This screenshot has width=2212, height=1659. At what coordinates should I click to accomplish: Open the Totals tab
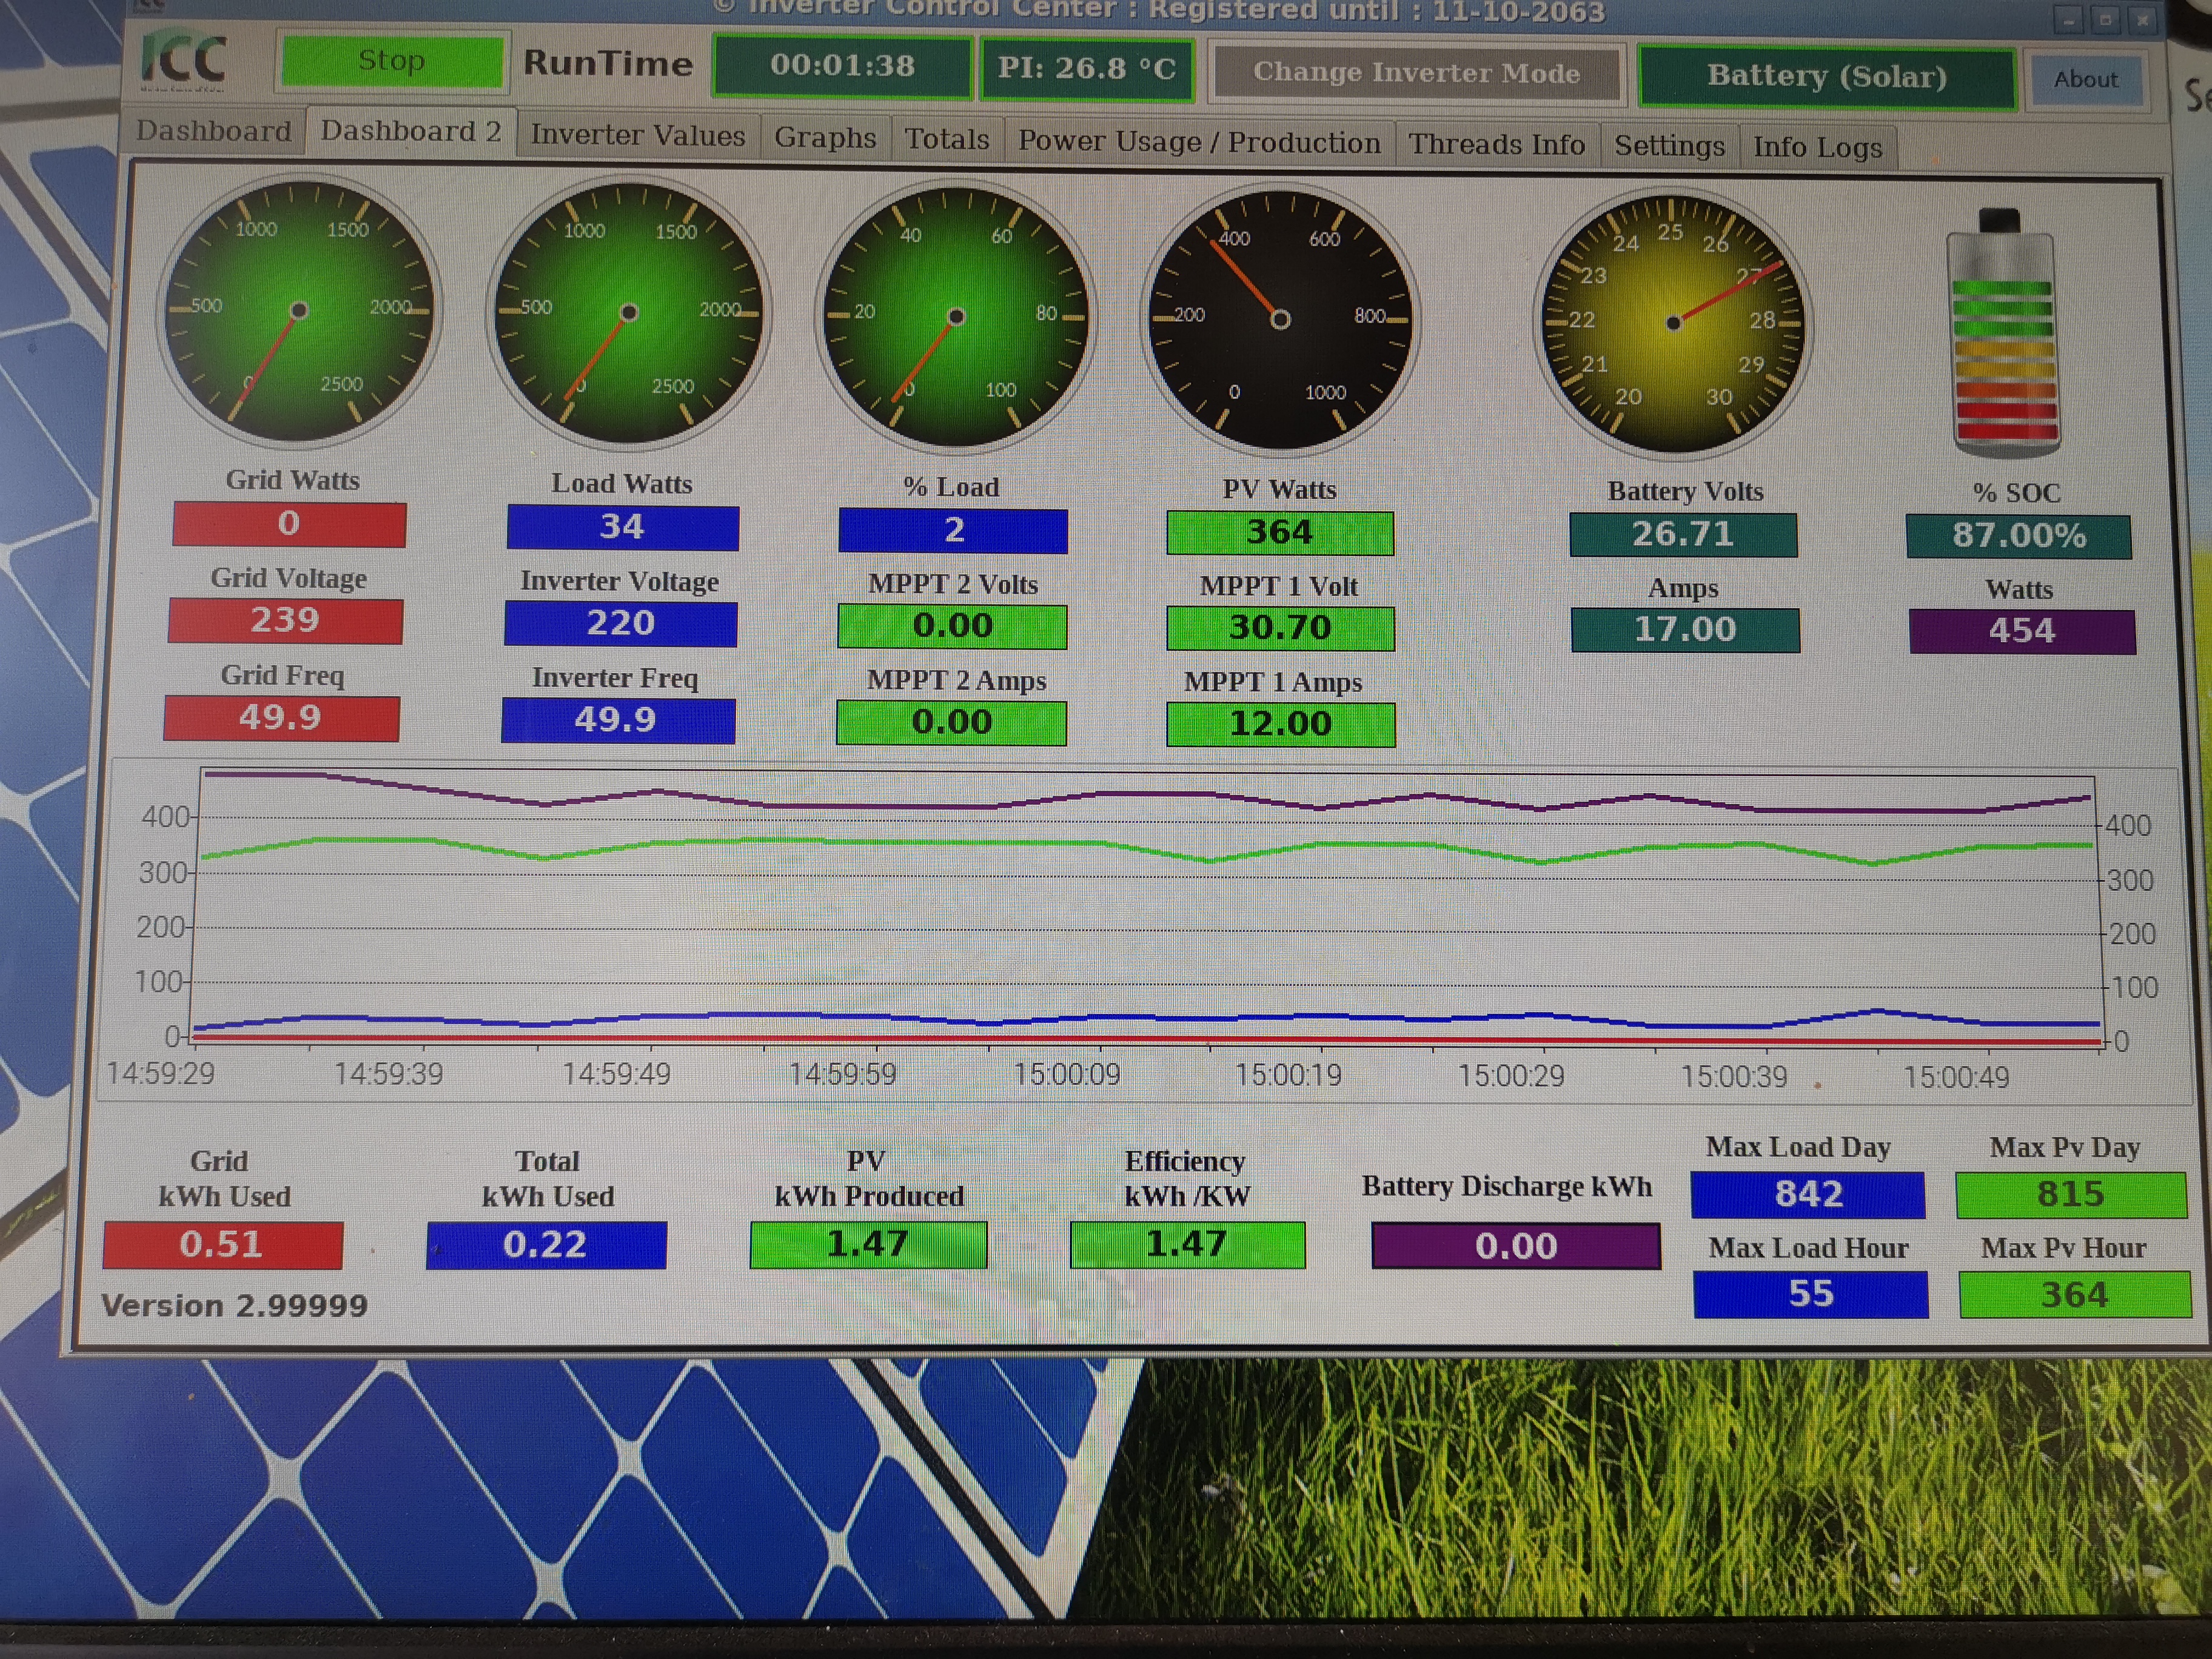coord(946,139)
